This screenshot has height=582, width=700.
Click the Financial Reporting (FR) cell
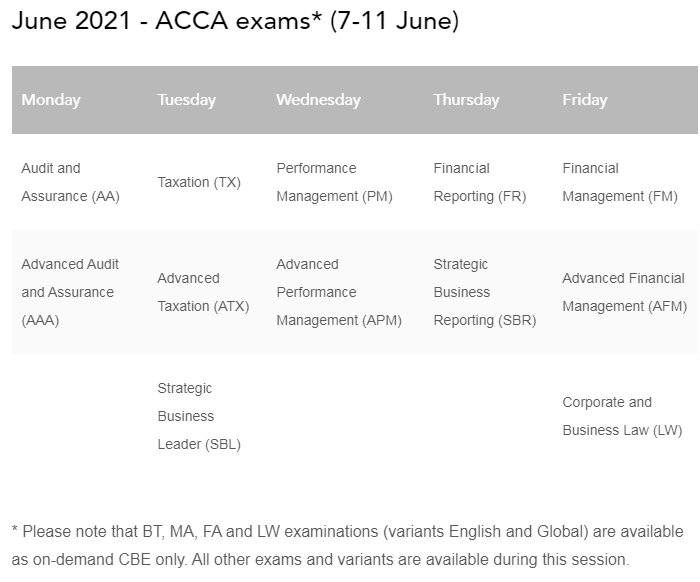point(480,182)
